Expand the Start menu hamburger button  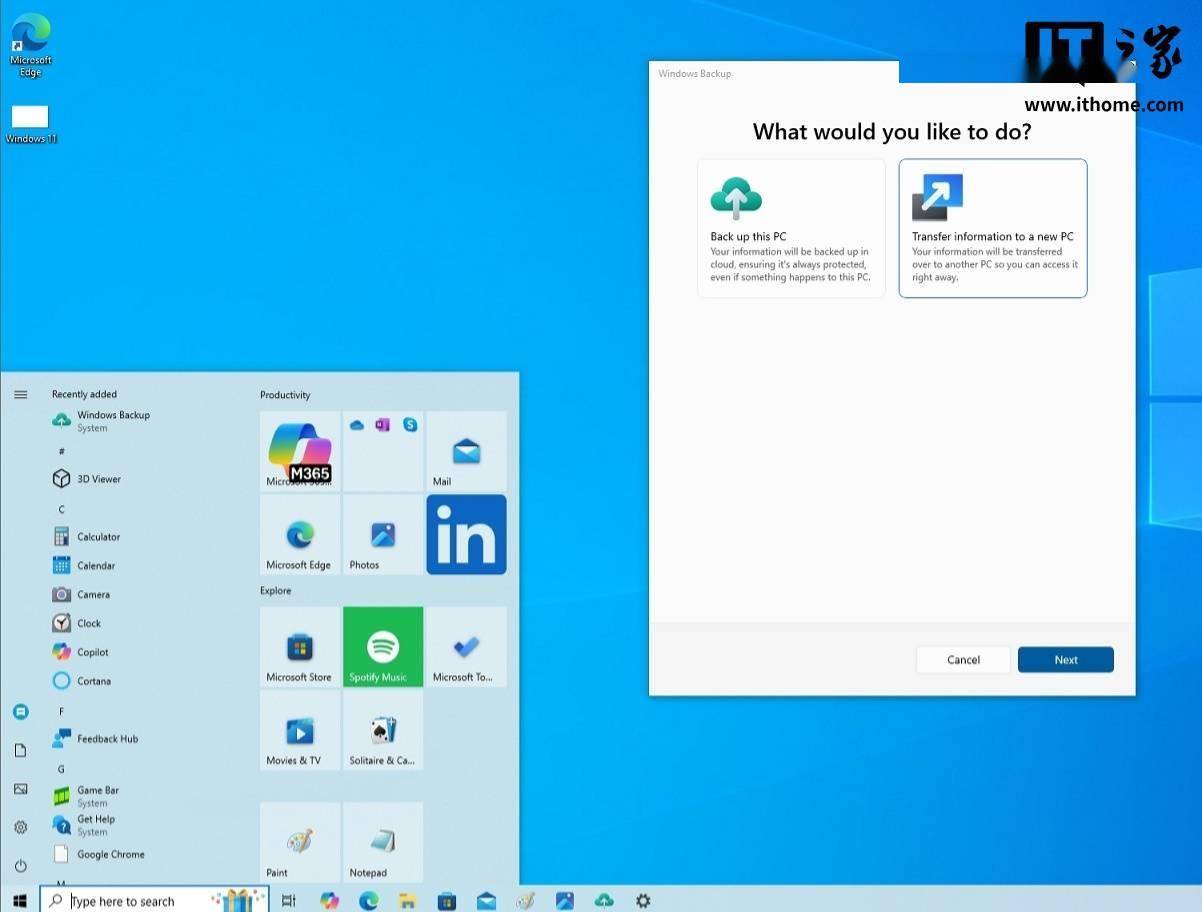pos(20,394)
